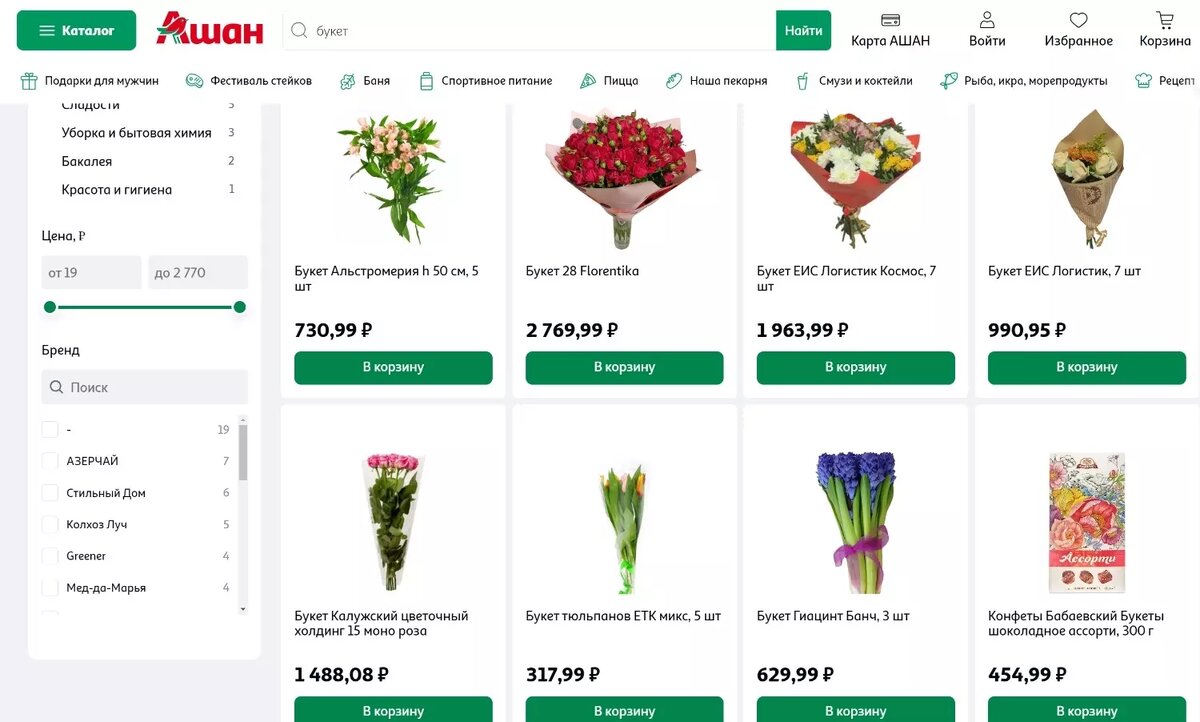
Task: Open Рыба, икра, морепродукты category
Action: pos(948,80)
